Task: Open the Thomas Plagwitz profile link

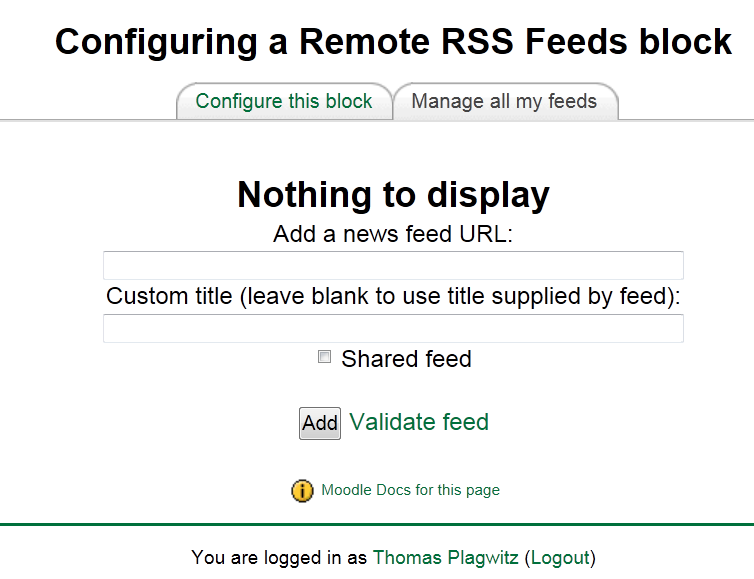Action: click(x=445, y=557)
